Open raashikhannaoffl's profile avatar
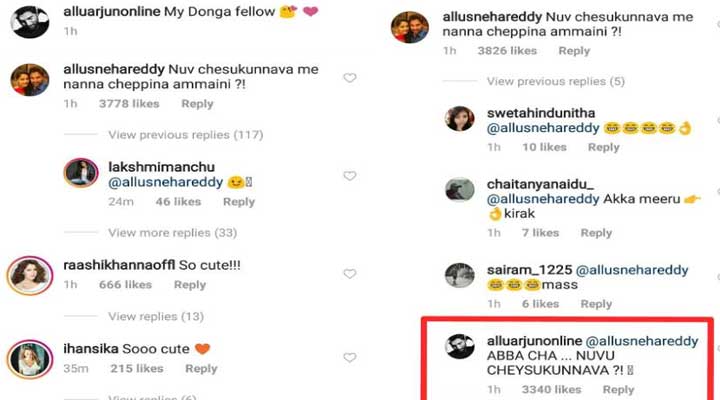The image size is (720, 400). (x=30, y=274)
